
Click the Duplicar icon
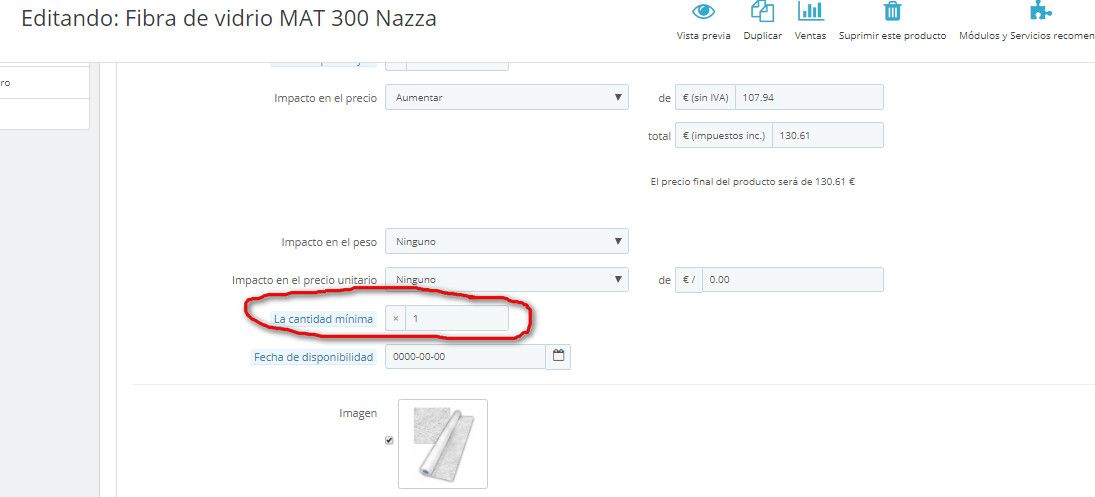(x=762, y=10)
